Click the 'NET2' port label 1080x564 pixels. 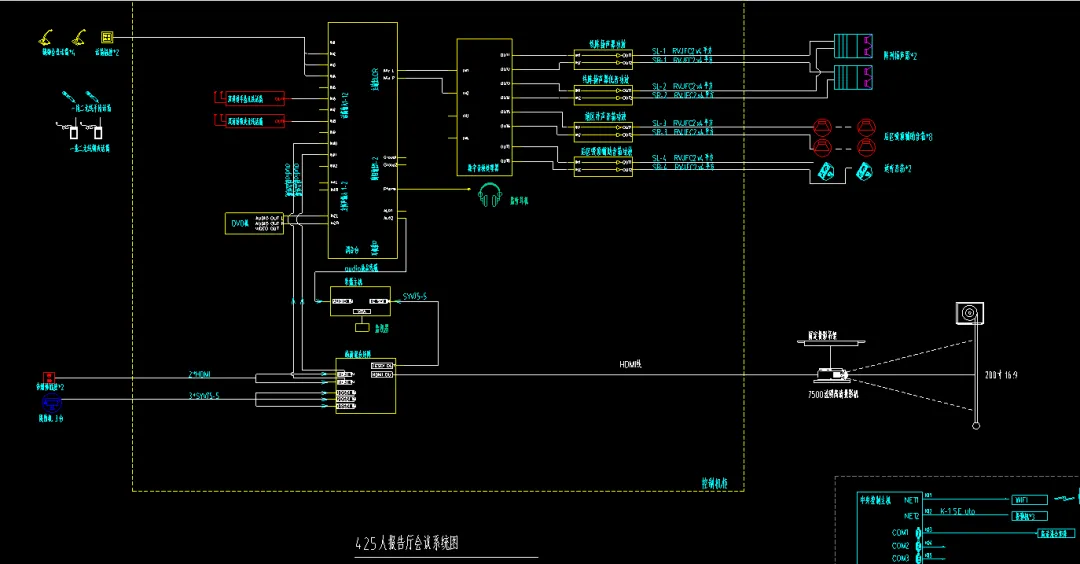[911, 516]
